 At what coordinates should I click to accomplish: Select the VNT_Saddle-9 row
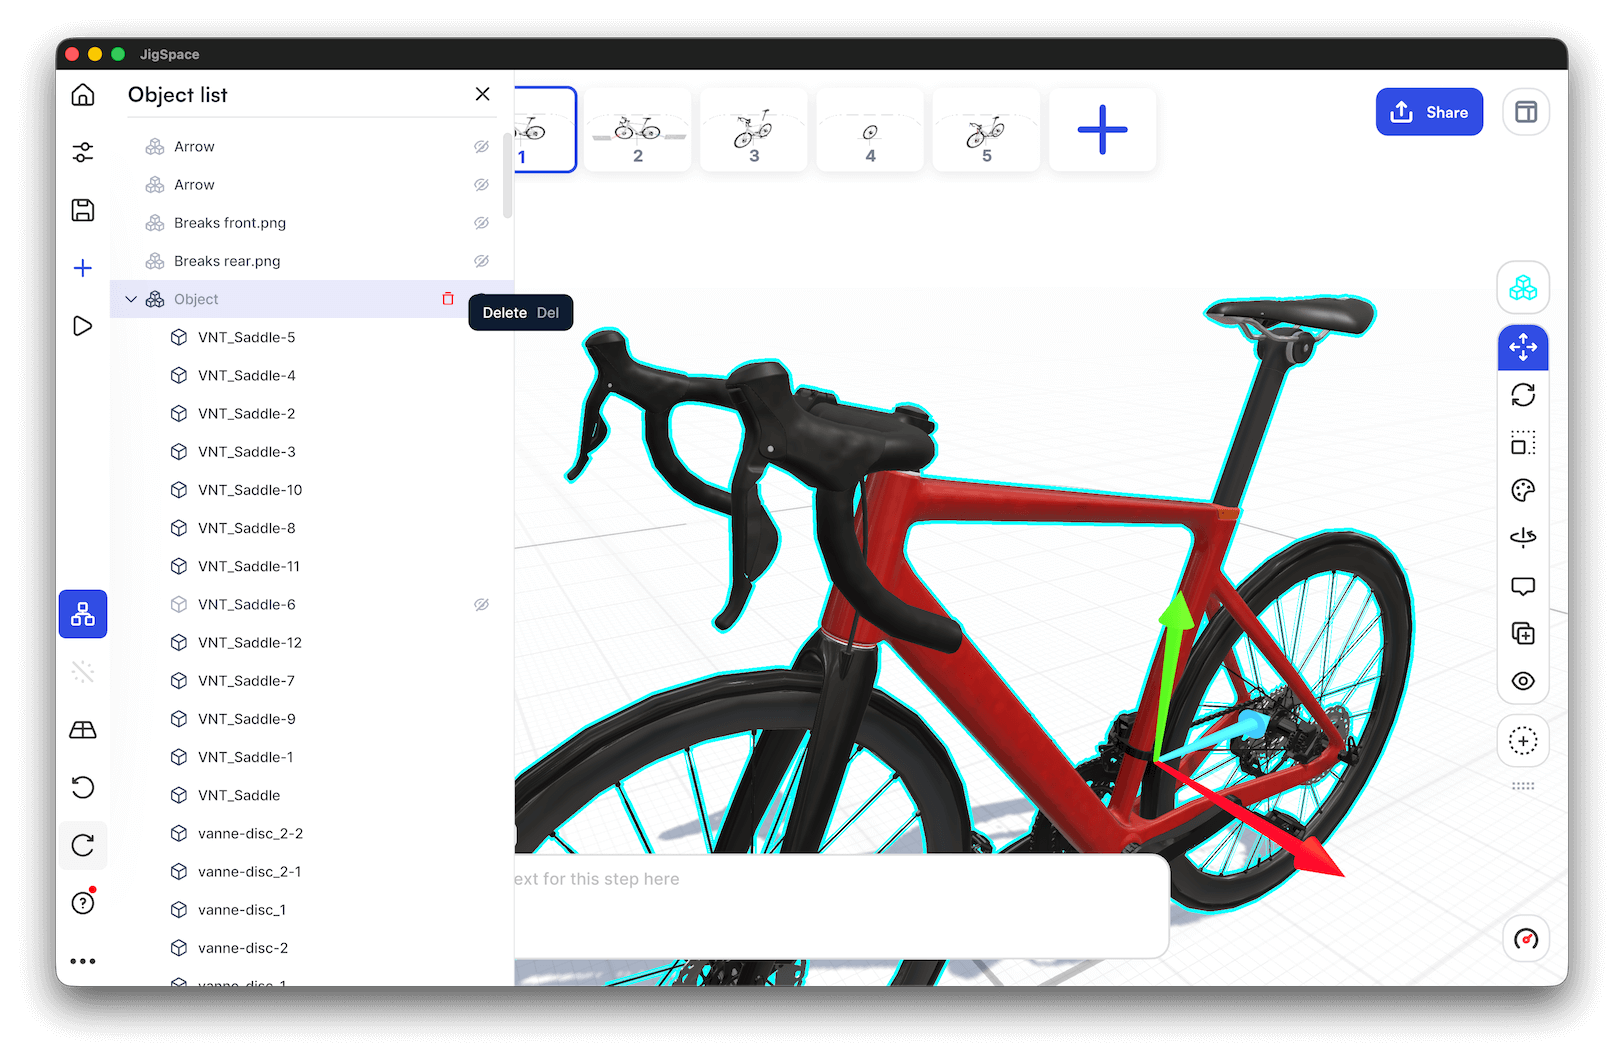coord(312,719)
